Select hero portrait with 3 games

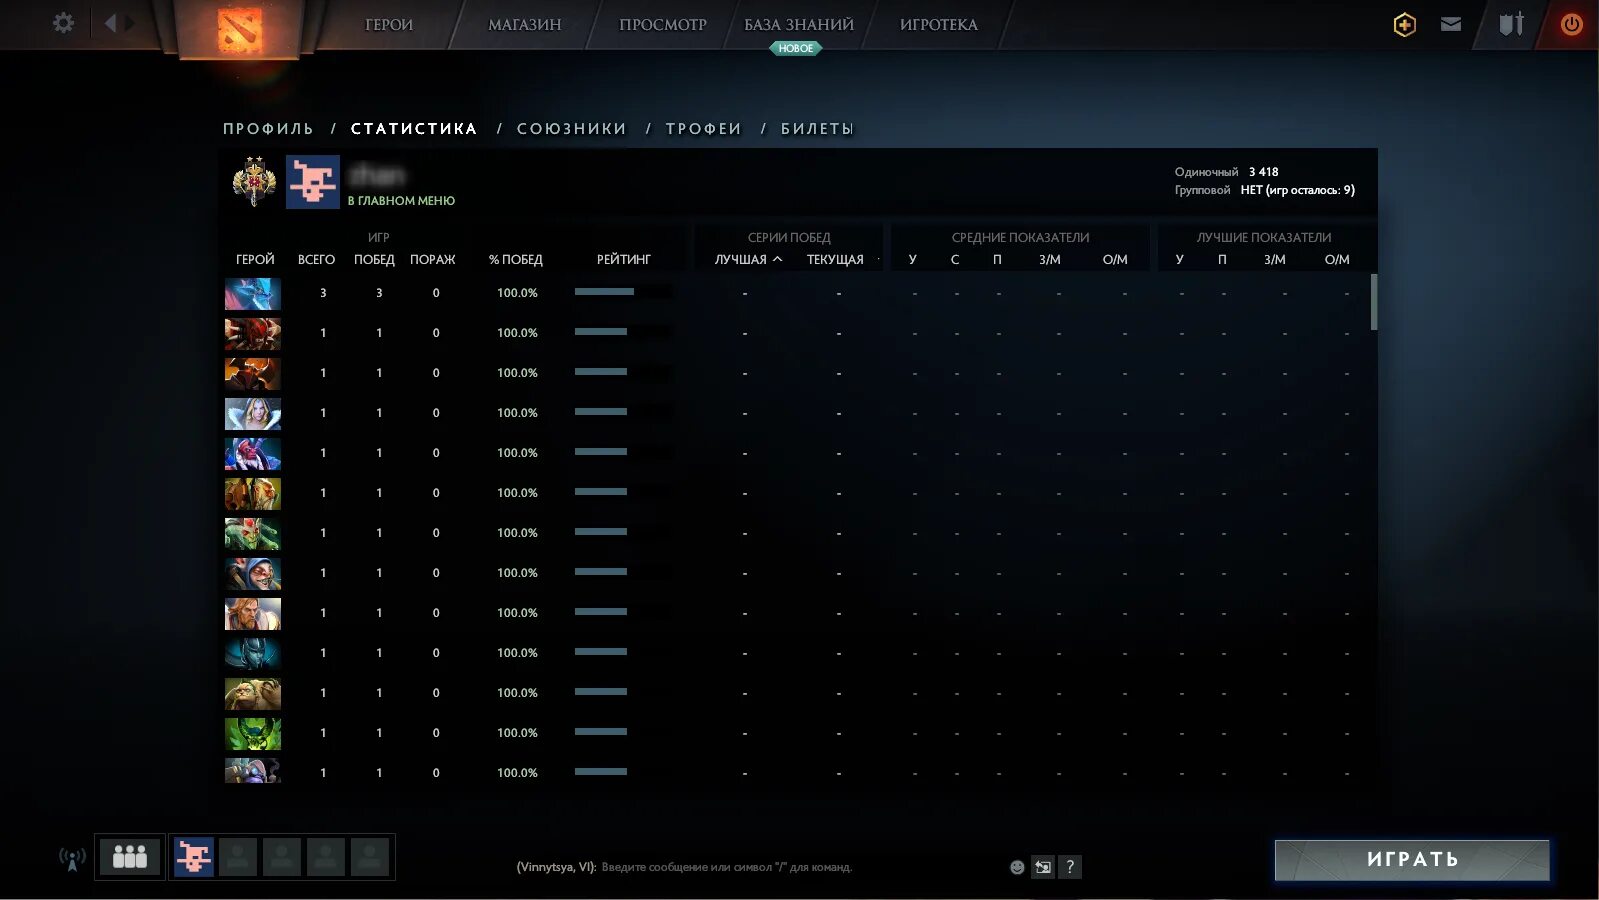tap(253, 294)
